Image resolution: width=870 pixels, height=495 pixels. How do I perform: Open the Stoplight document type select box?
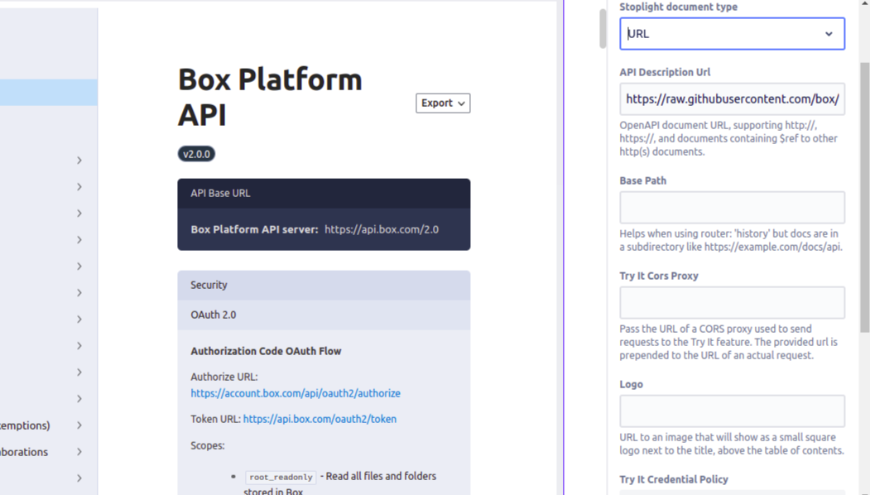731,34
